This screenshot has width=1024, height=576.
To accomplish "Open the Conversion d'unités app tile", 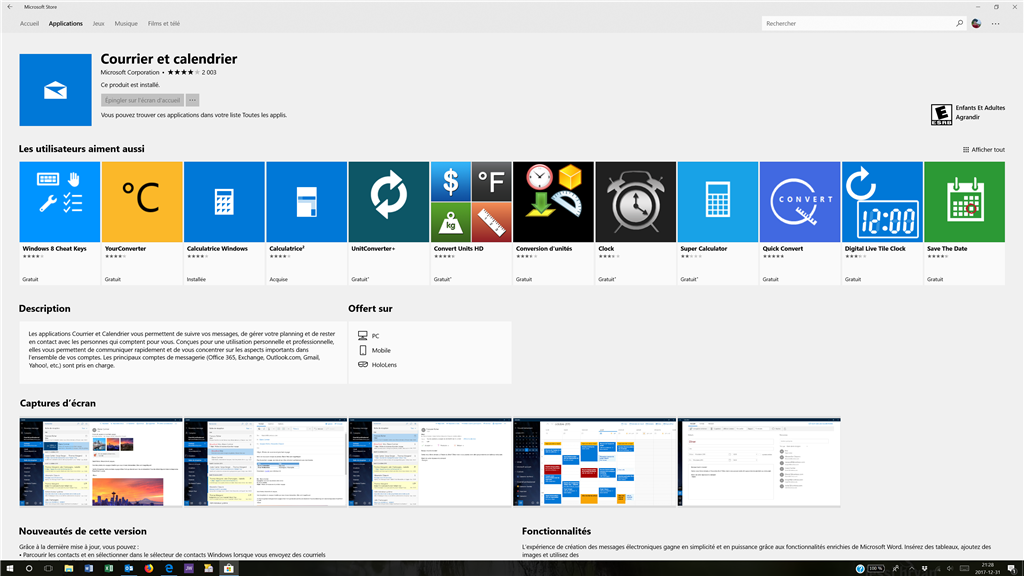I will pos(553,223).
